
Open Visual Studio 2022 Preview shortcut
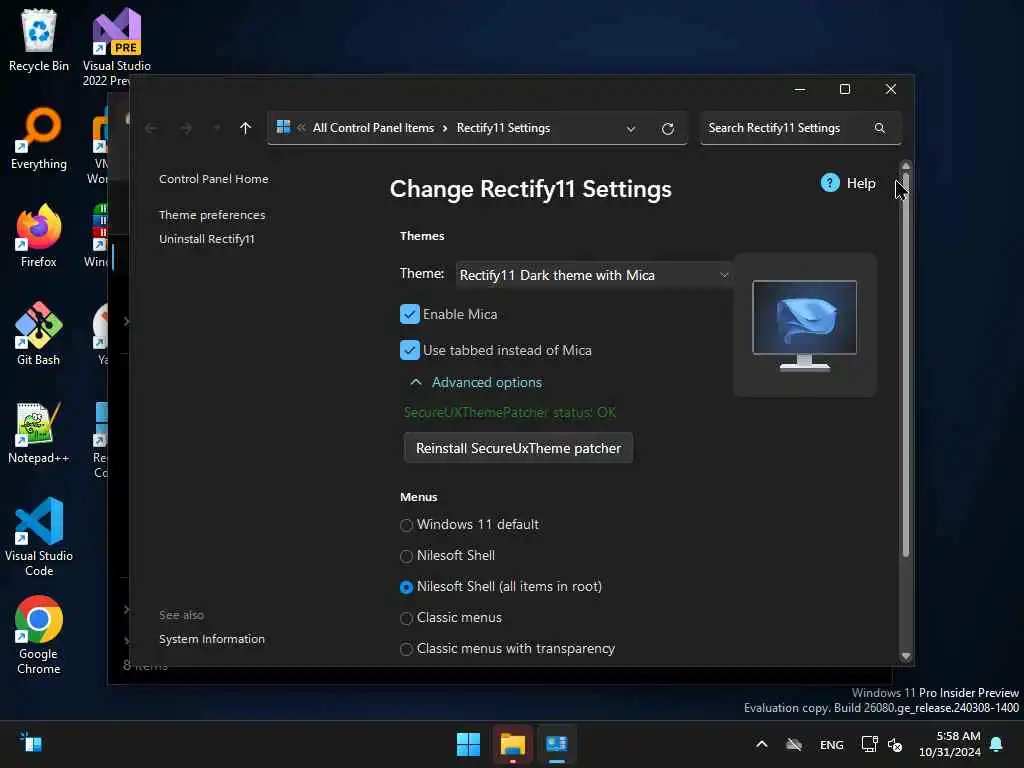click(116, 46)
